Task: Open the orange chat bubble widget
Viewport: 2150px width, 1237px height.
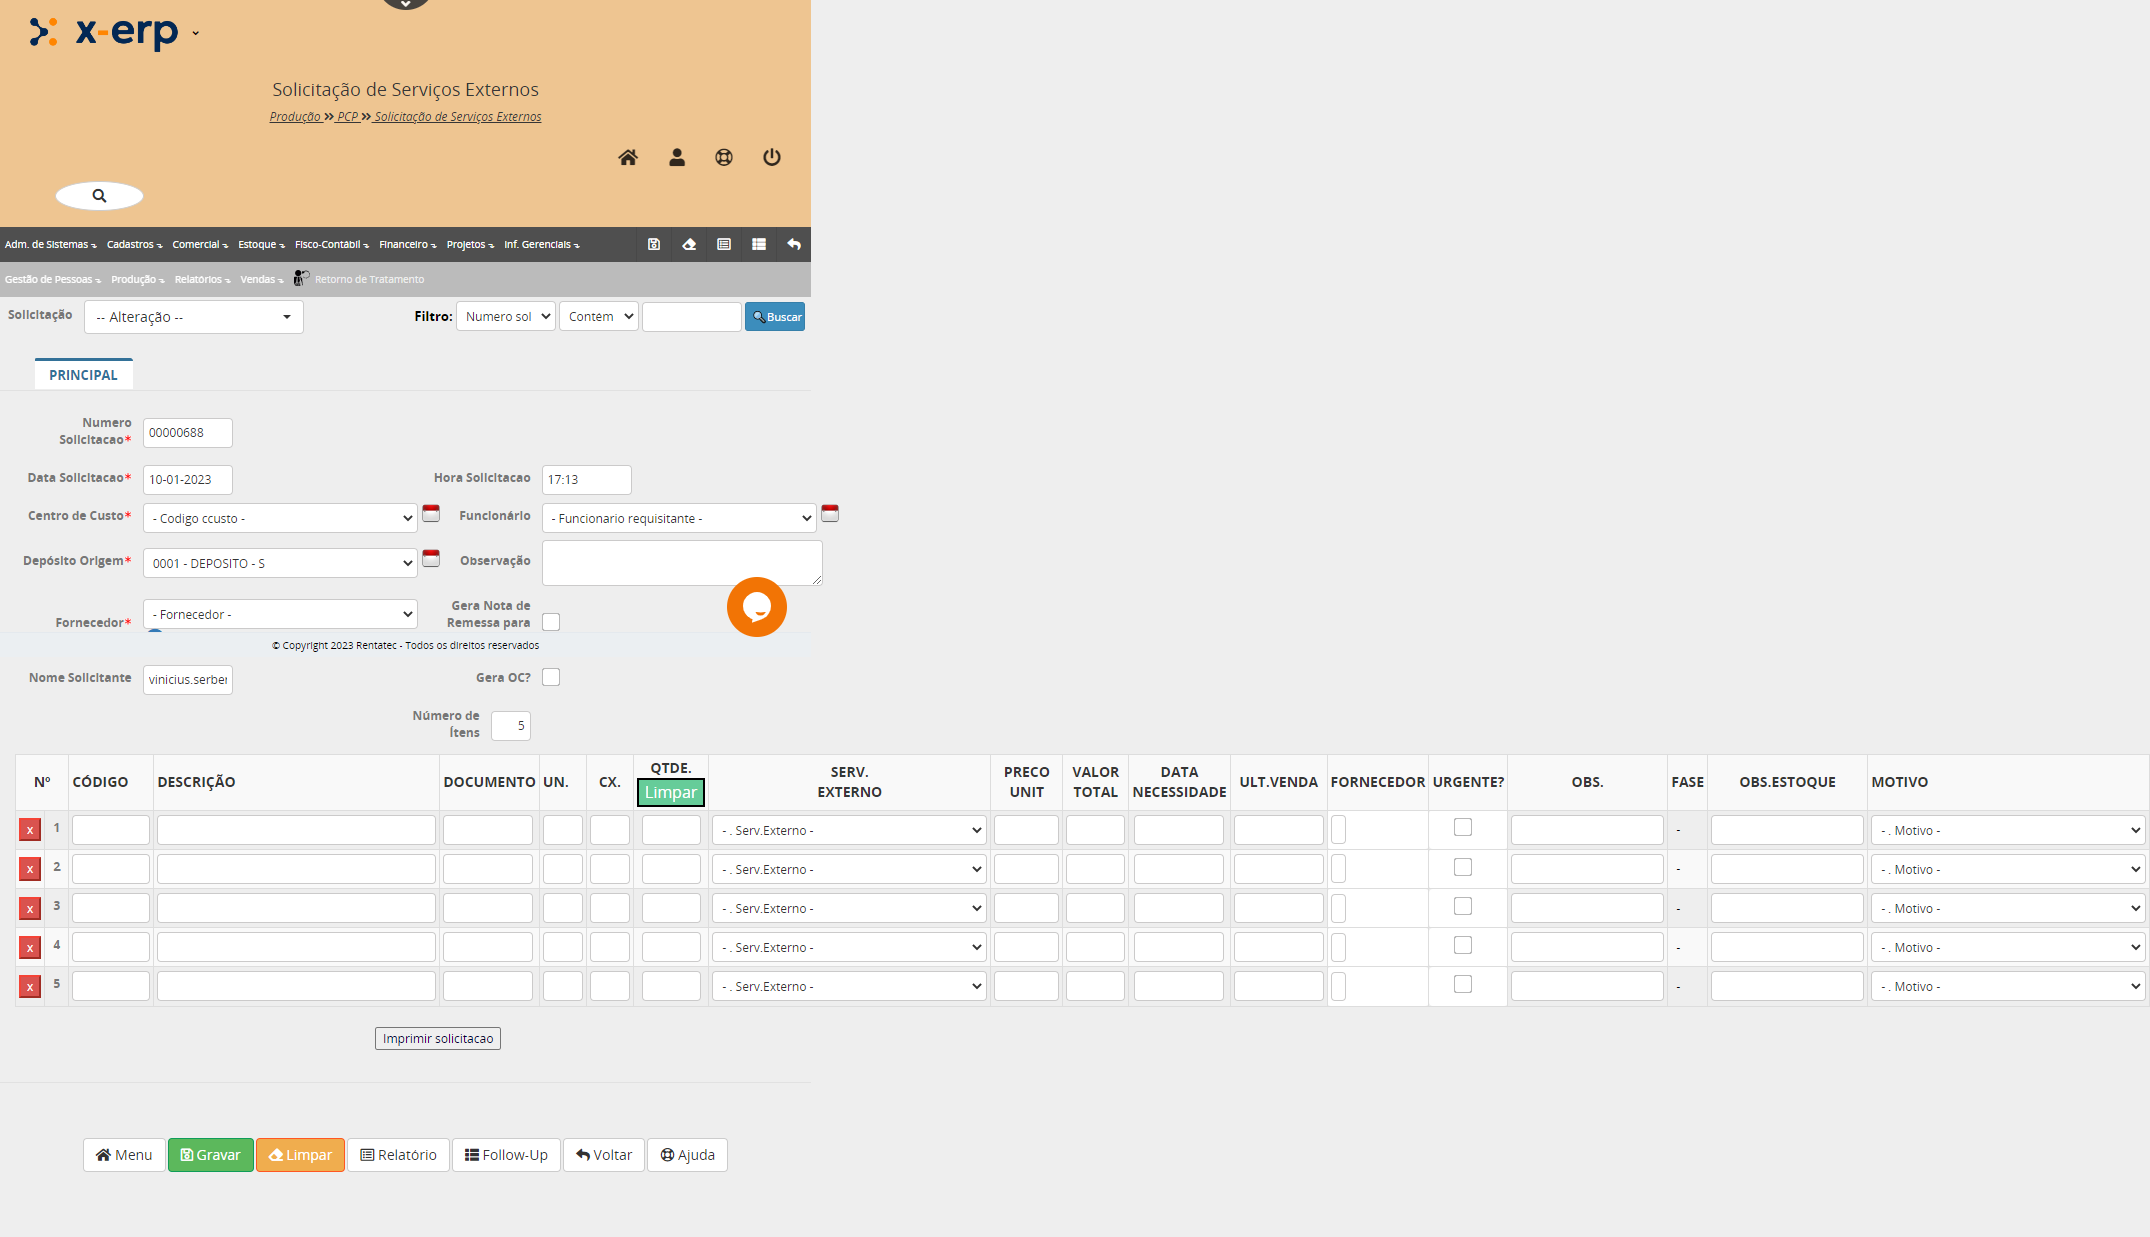Action: tap(757, 607)
